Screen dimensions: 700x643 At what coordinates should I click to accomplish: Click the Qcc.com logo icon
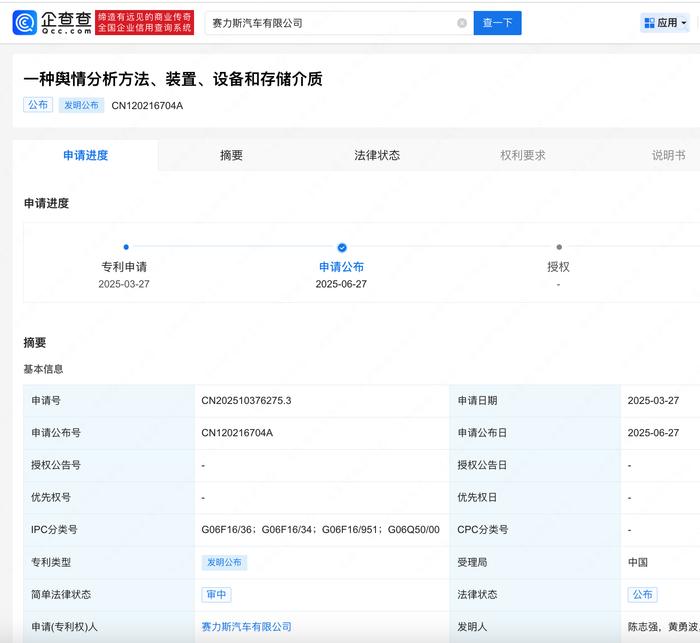25,23
